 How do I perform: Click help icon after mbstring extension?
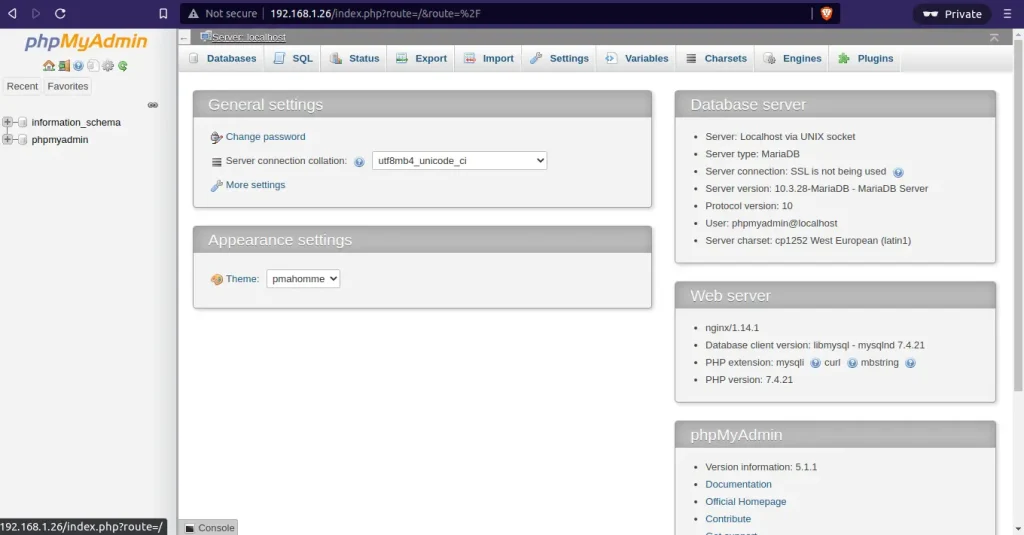pos(910,363)
